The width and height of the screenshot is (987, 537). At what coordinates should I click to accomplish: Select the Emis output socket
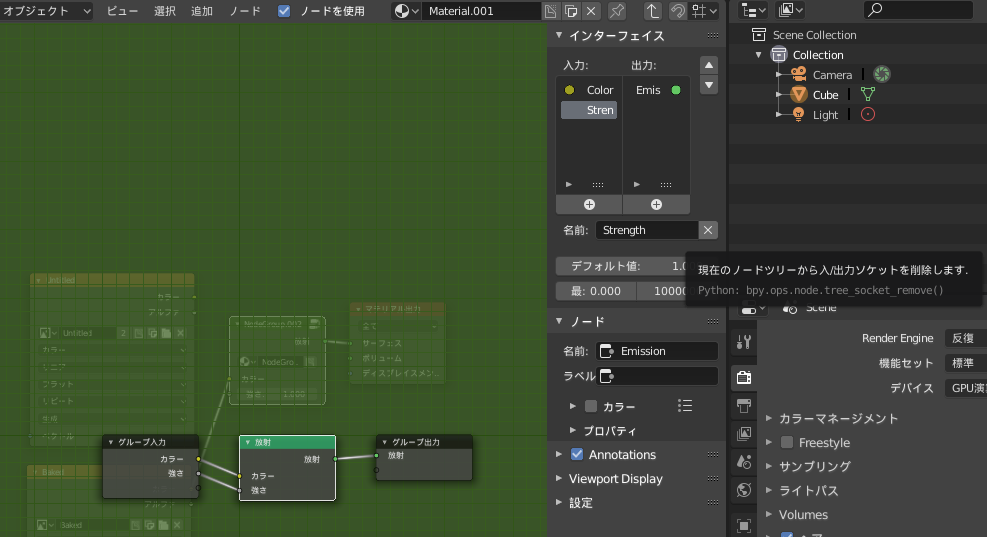[x=657, y=90]
